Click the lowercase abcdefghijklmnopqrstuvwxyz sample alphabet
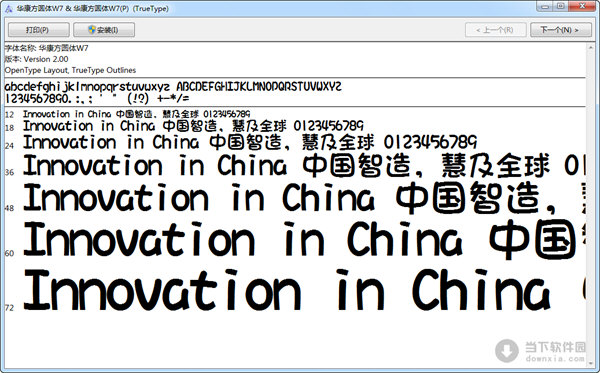600x373 pixels. pos(87,86)
